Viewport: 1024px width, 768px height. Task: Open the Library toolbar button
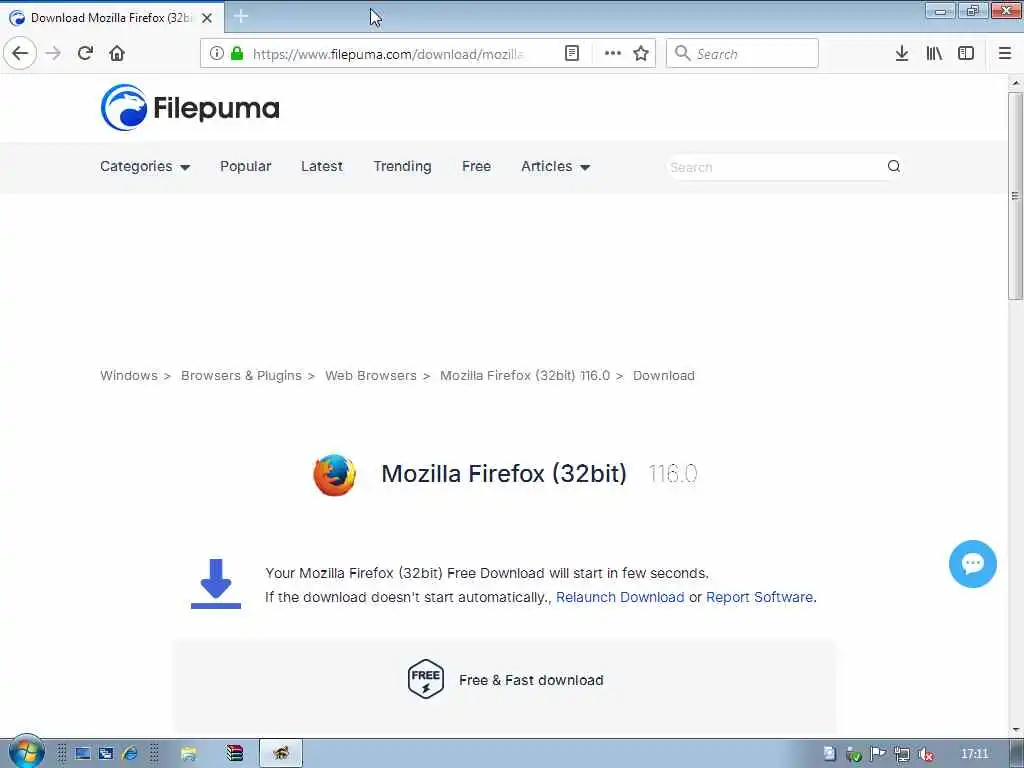pyautogui.click(x=934, y=53)
